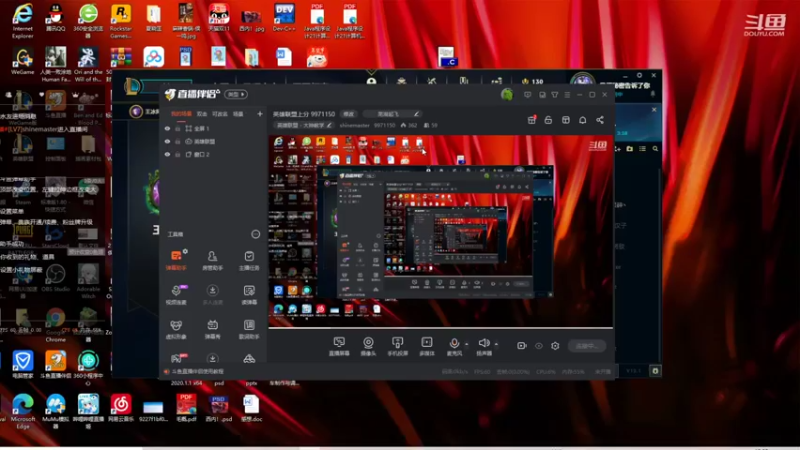Click the green avatar in the title bar
This screenshot has width=800, height=450.
click(507, 94)
